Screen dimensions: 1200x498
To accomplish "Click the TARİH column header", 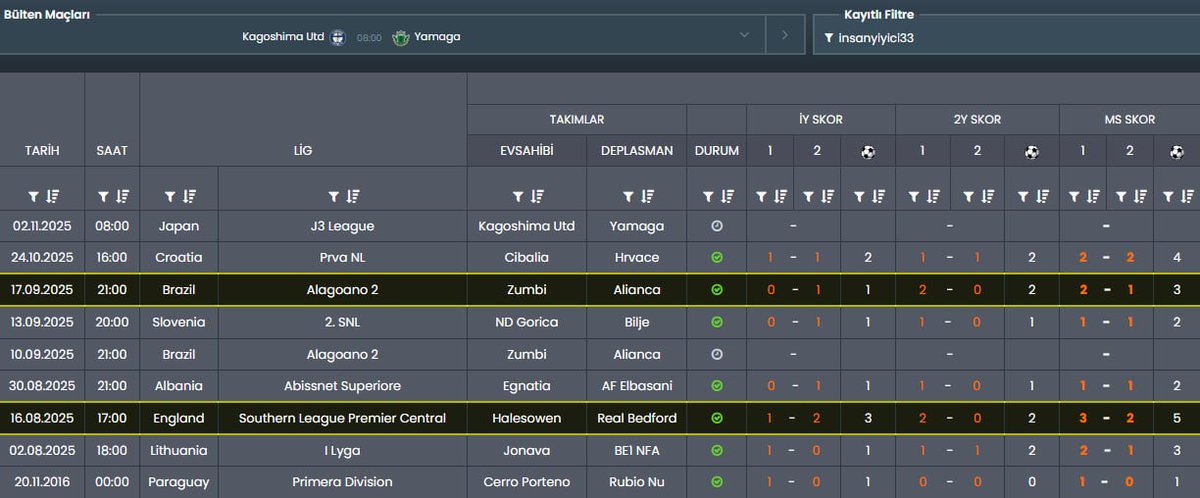I will 42,151.
